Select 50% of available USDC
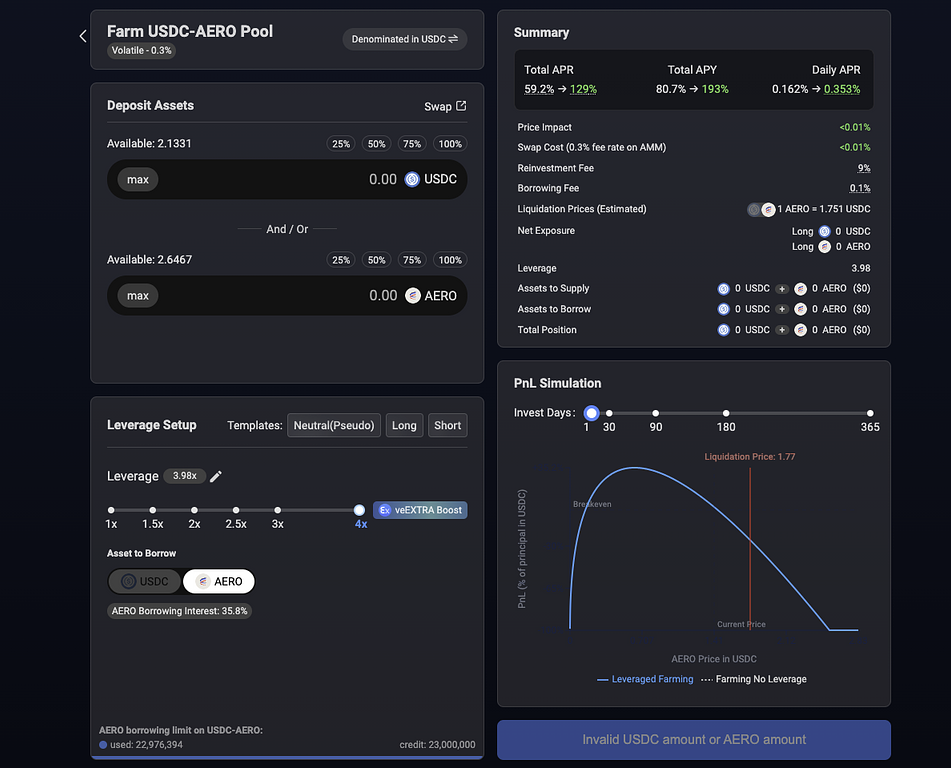 (x=376, y=144)
